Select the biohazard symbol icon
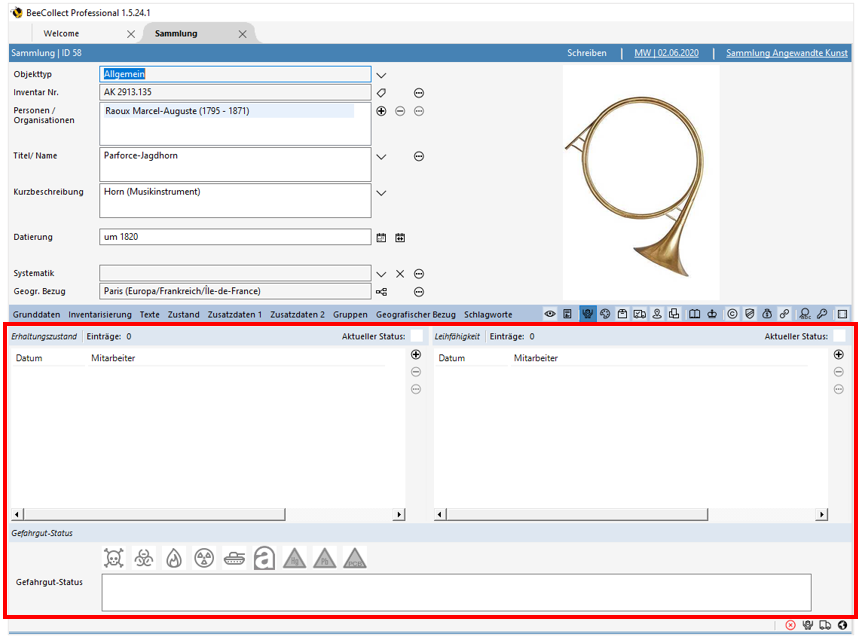The height and width of the screenshot is (639, 863). (x=144, y=558)
